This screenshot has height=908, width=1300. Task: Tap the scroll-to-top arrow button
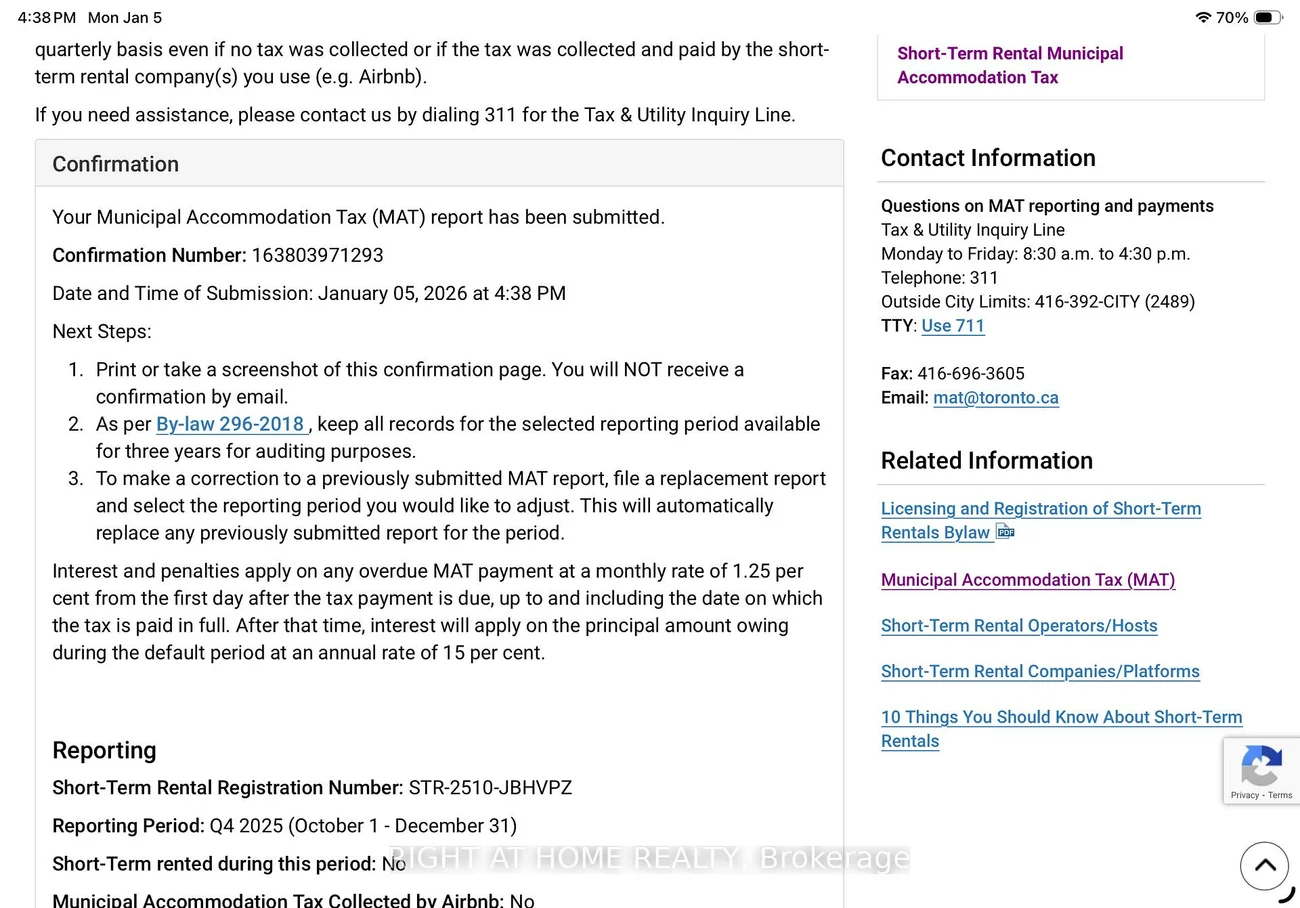click(1264, 866)
